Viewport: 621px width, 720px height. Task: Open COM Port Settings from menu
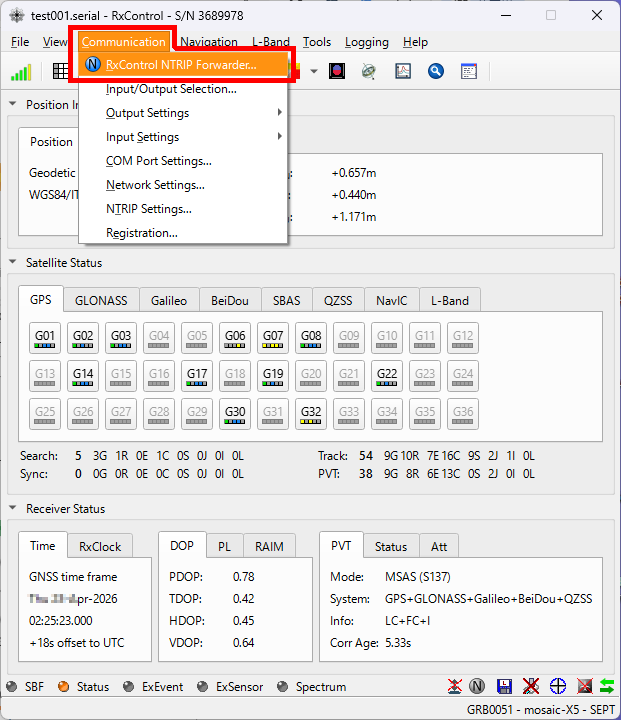click(158, 161)
